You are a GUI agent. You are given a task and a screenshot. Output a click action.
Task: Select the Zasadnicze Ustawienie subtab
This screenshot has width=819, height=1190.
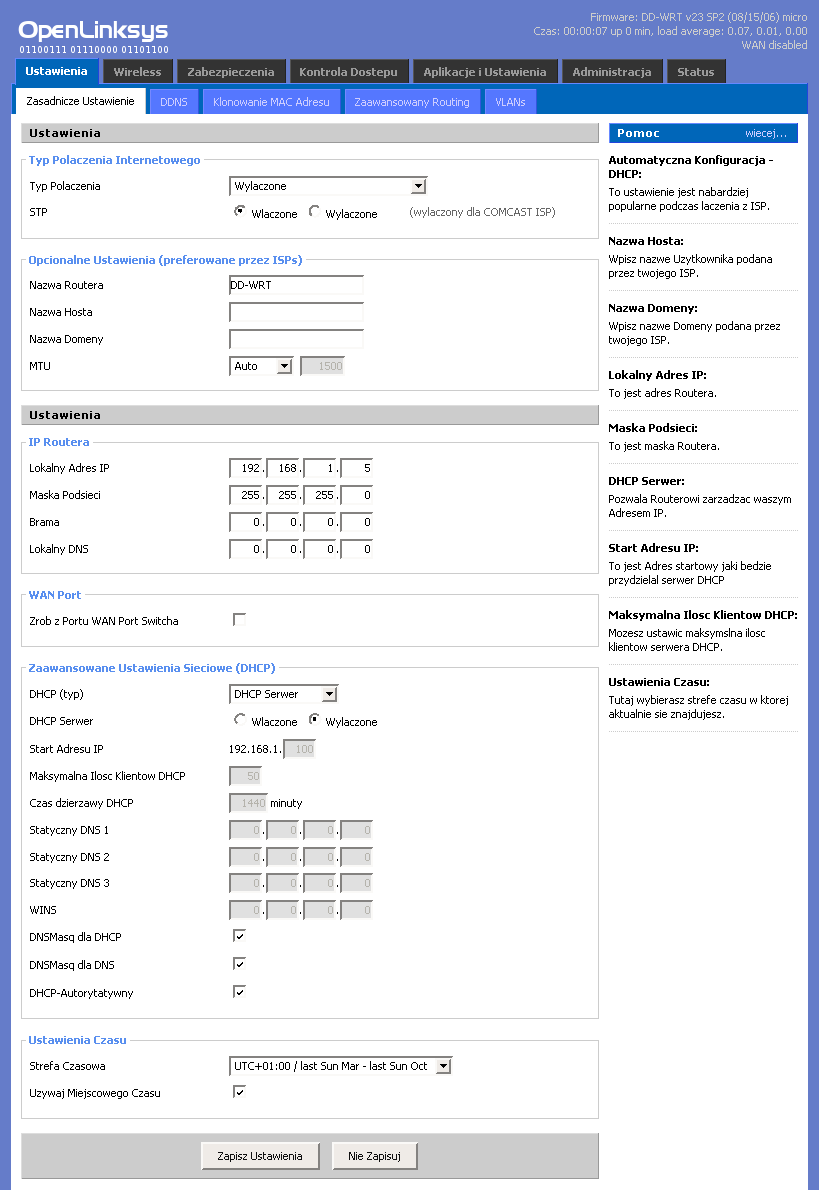tap(80, 101)
